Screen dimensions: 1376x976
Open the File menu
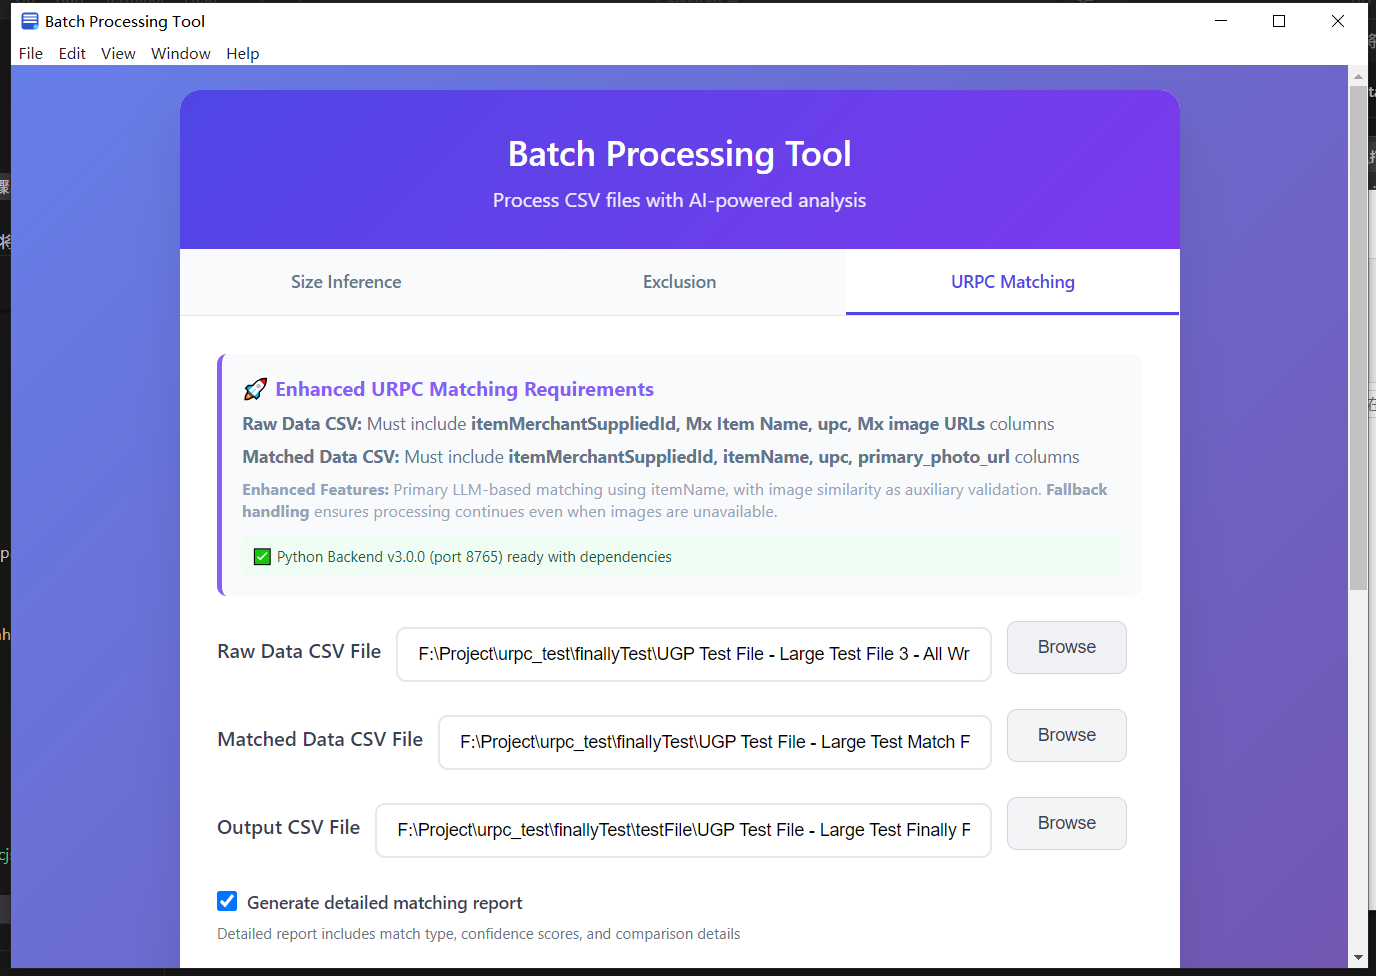point(30,53)
